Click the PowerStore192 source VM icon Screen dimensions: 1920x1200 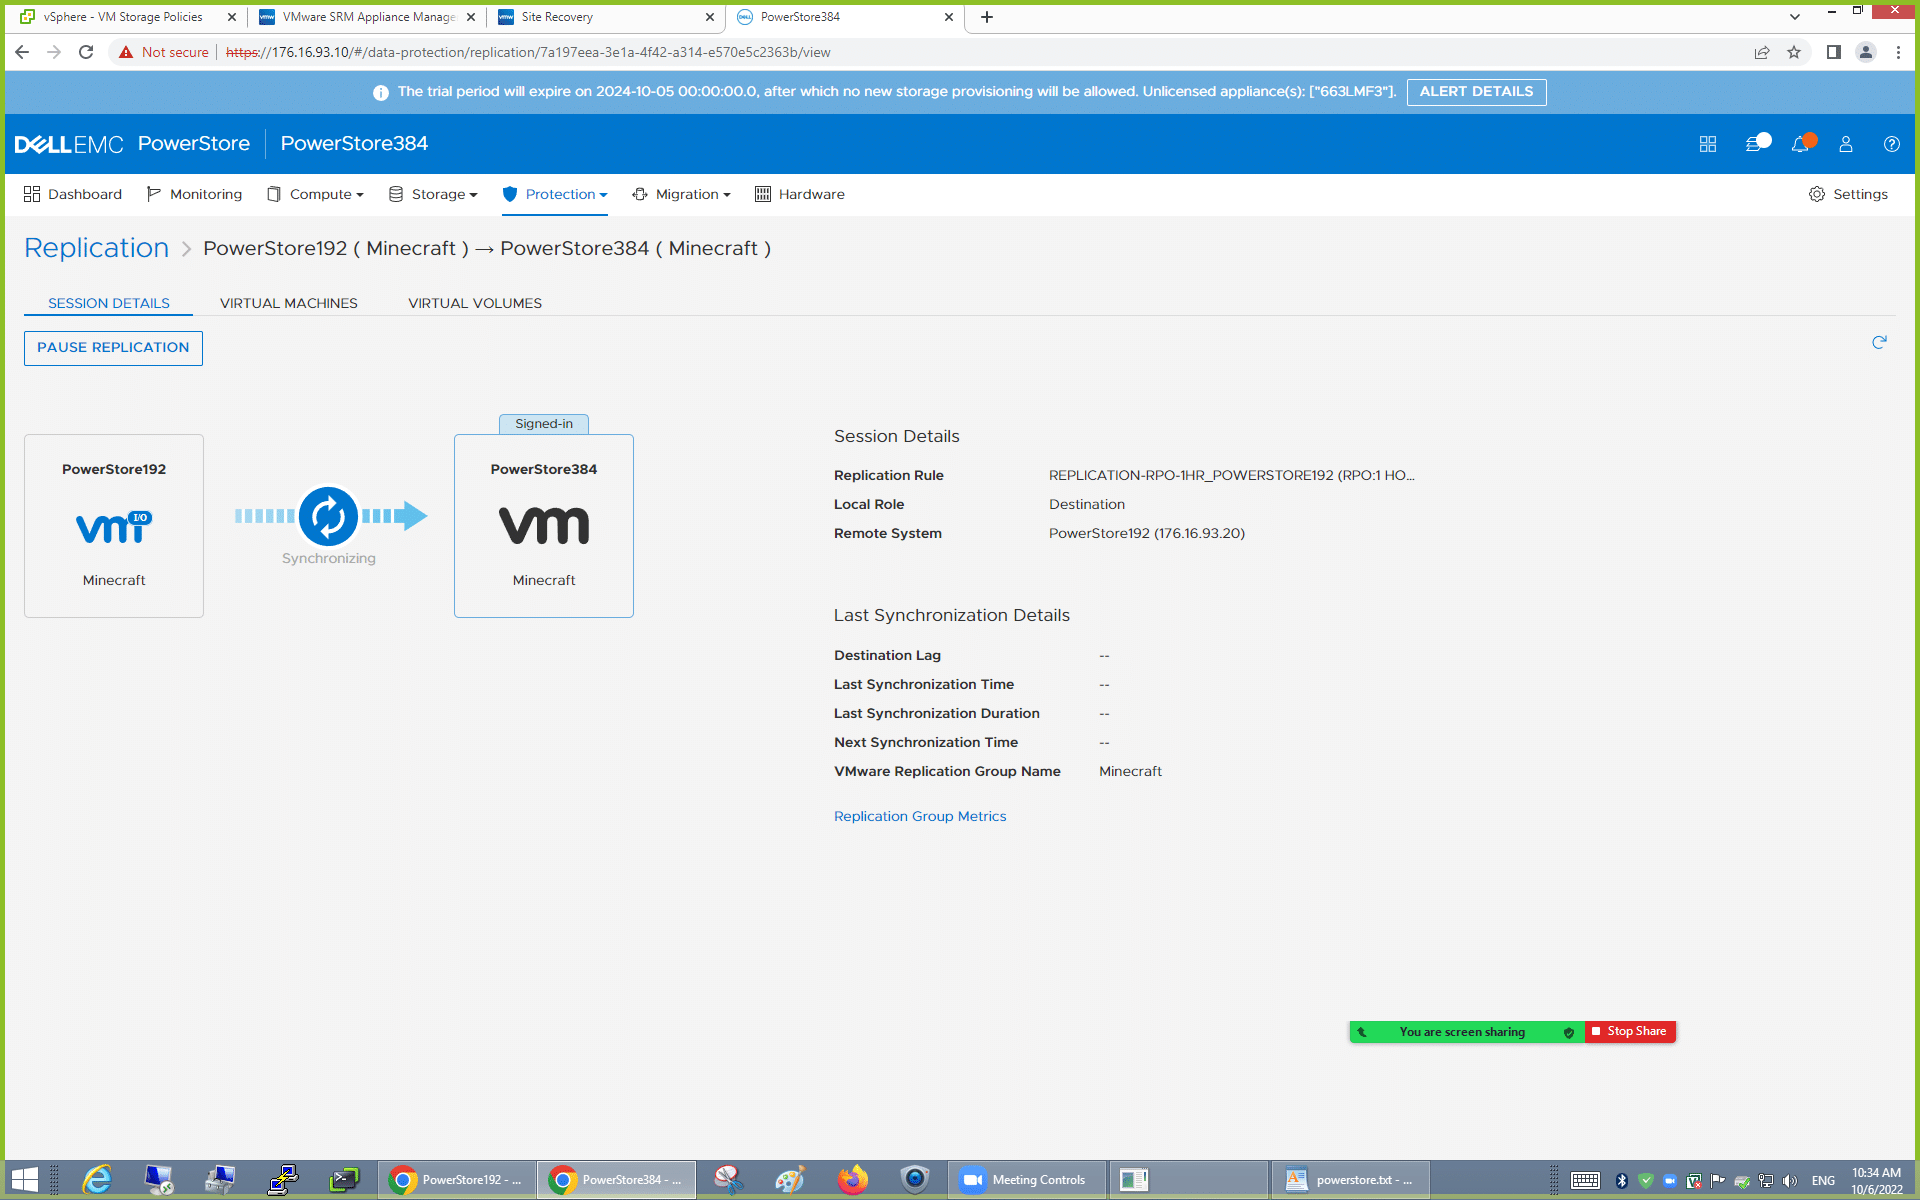tap(114, 527)
